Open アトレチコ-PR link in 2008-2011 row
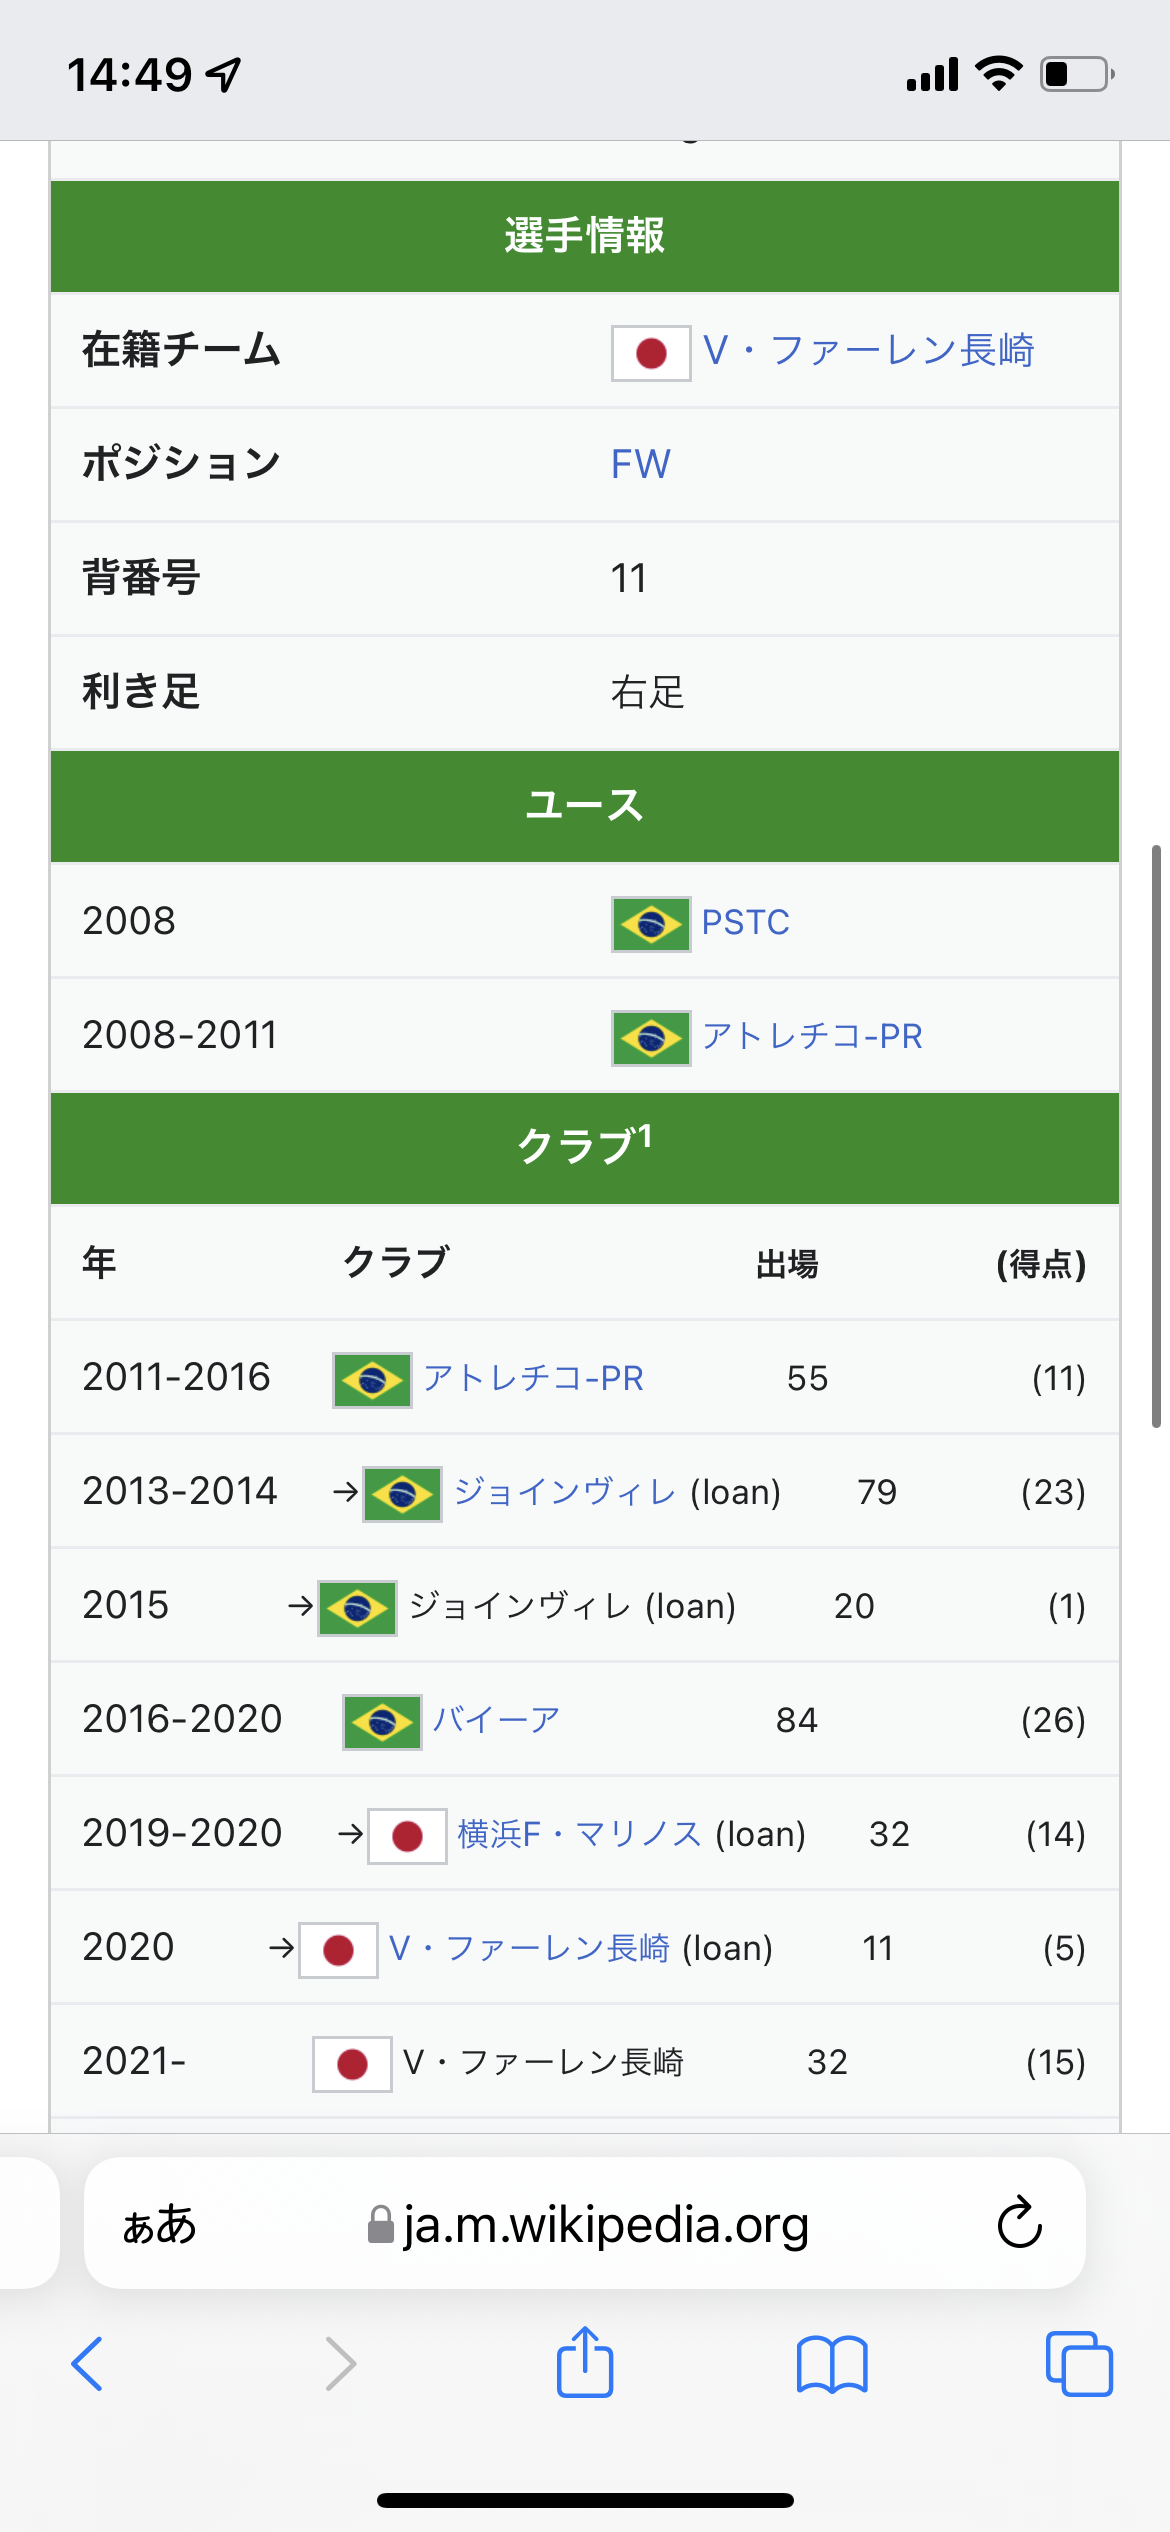This screenshot has height=2532, width=1170. (812, 1036)
